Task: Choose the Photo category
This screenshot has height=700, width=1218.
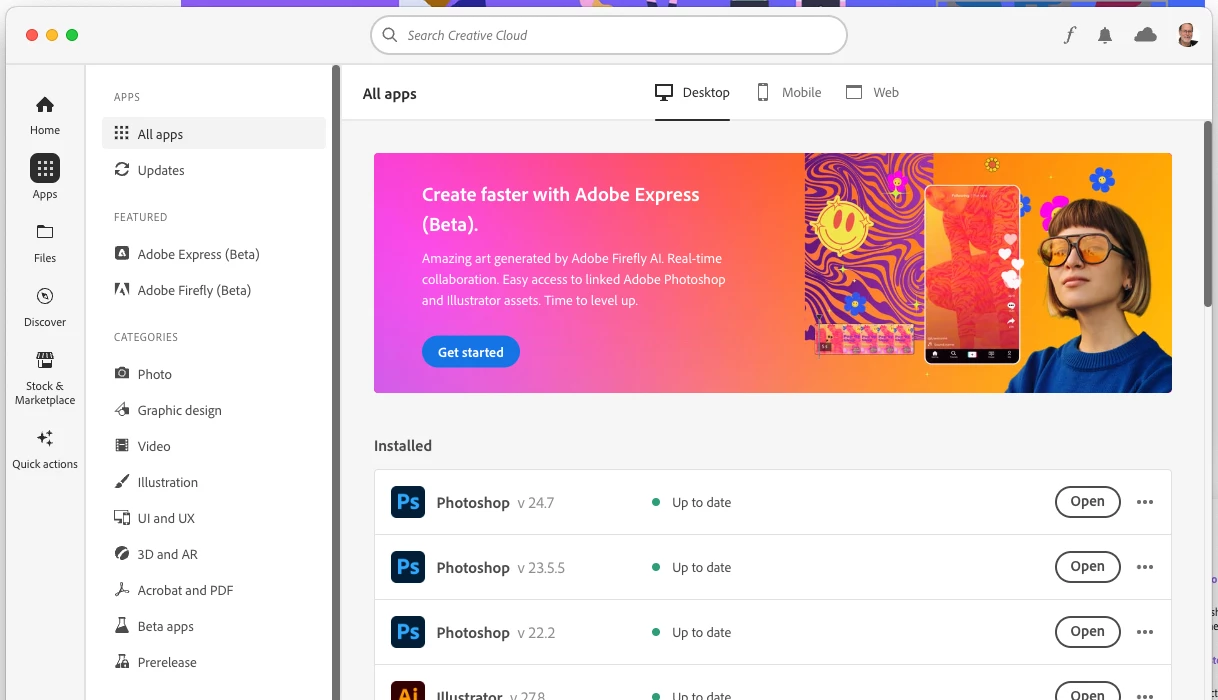Action: pos(214,374)
